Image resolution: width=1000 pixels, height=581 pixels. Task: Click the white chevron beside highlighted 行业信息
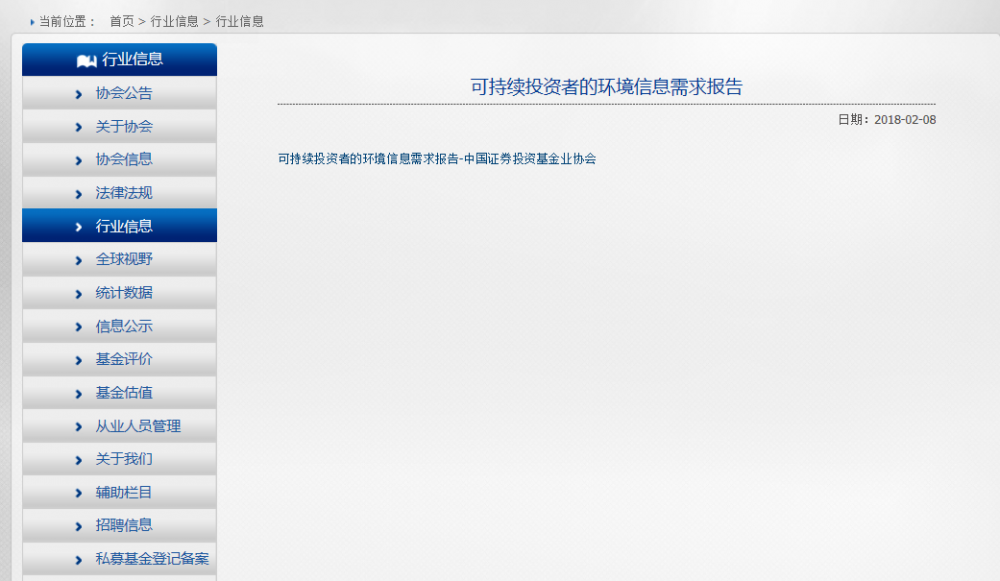point(78,227)
